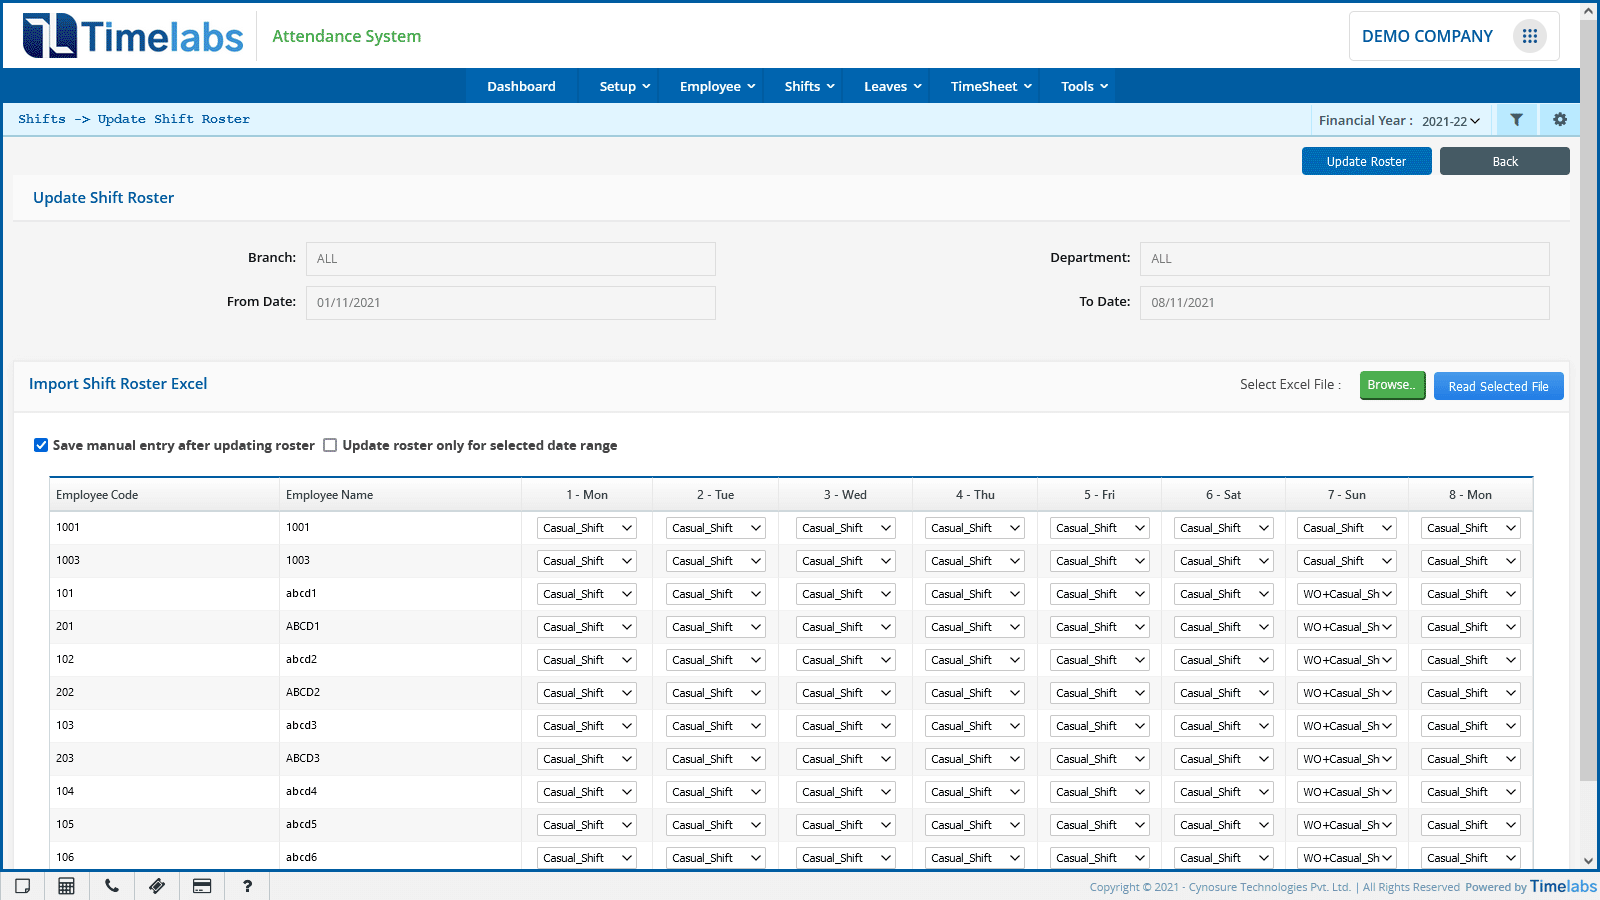Open the help question mark icon
Viewport: 1600px width, 900px height.
pos(247,886)
